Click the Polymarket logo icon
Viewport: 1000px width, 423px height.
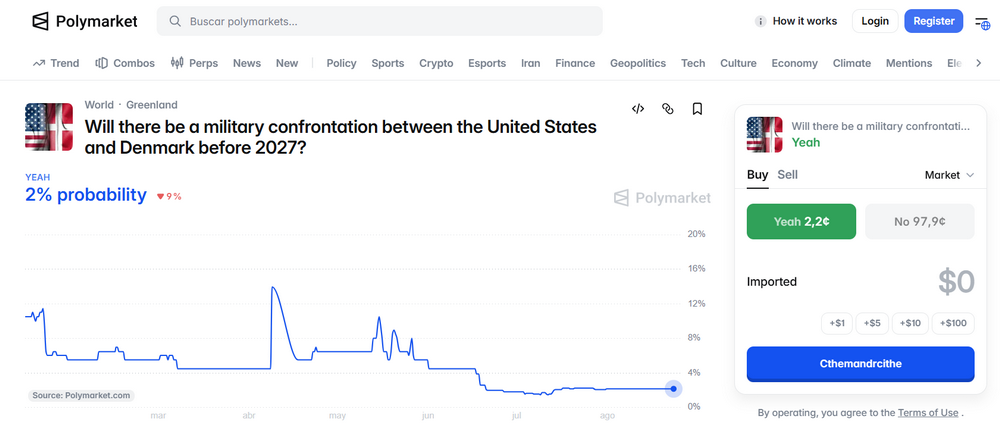click(x=40, y=21)
